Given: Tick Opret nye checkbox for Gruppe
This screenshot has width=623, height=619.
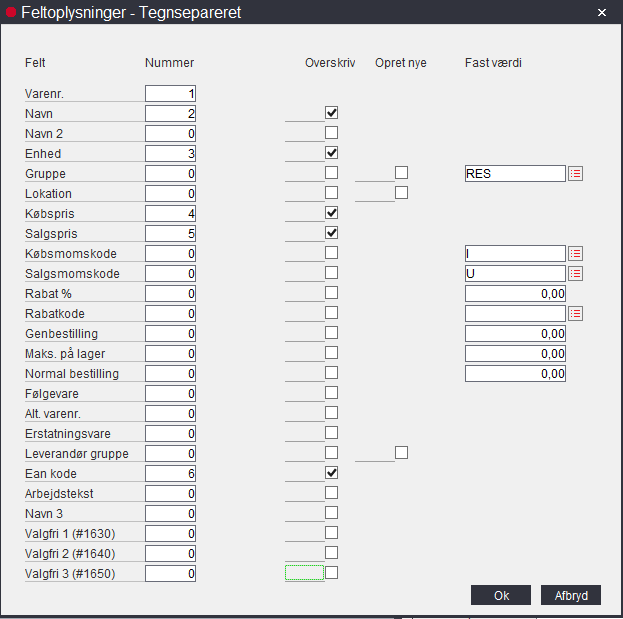Looking at the screenshot, I should (x=401, y=173).
